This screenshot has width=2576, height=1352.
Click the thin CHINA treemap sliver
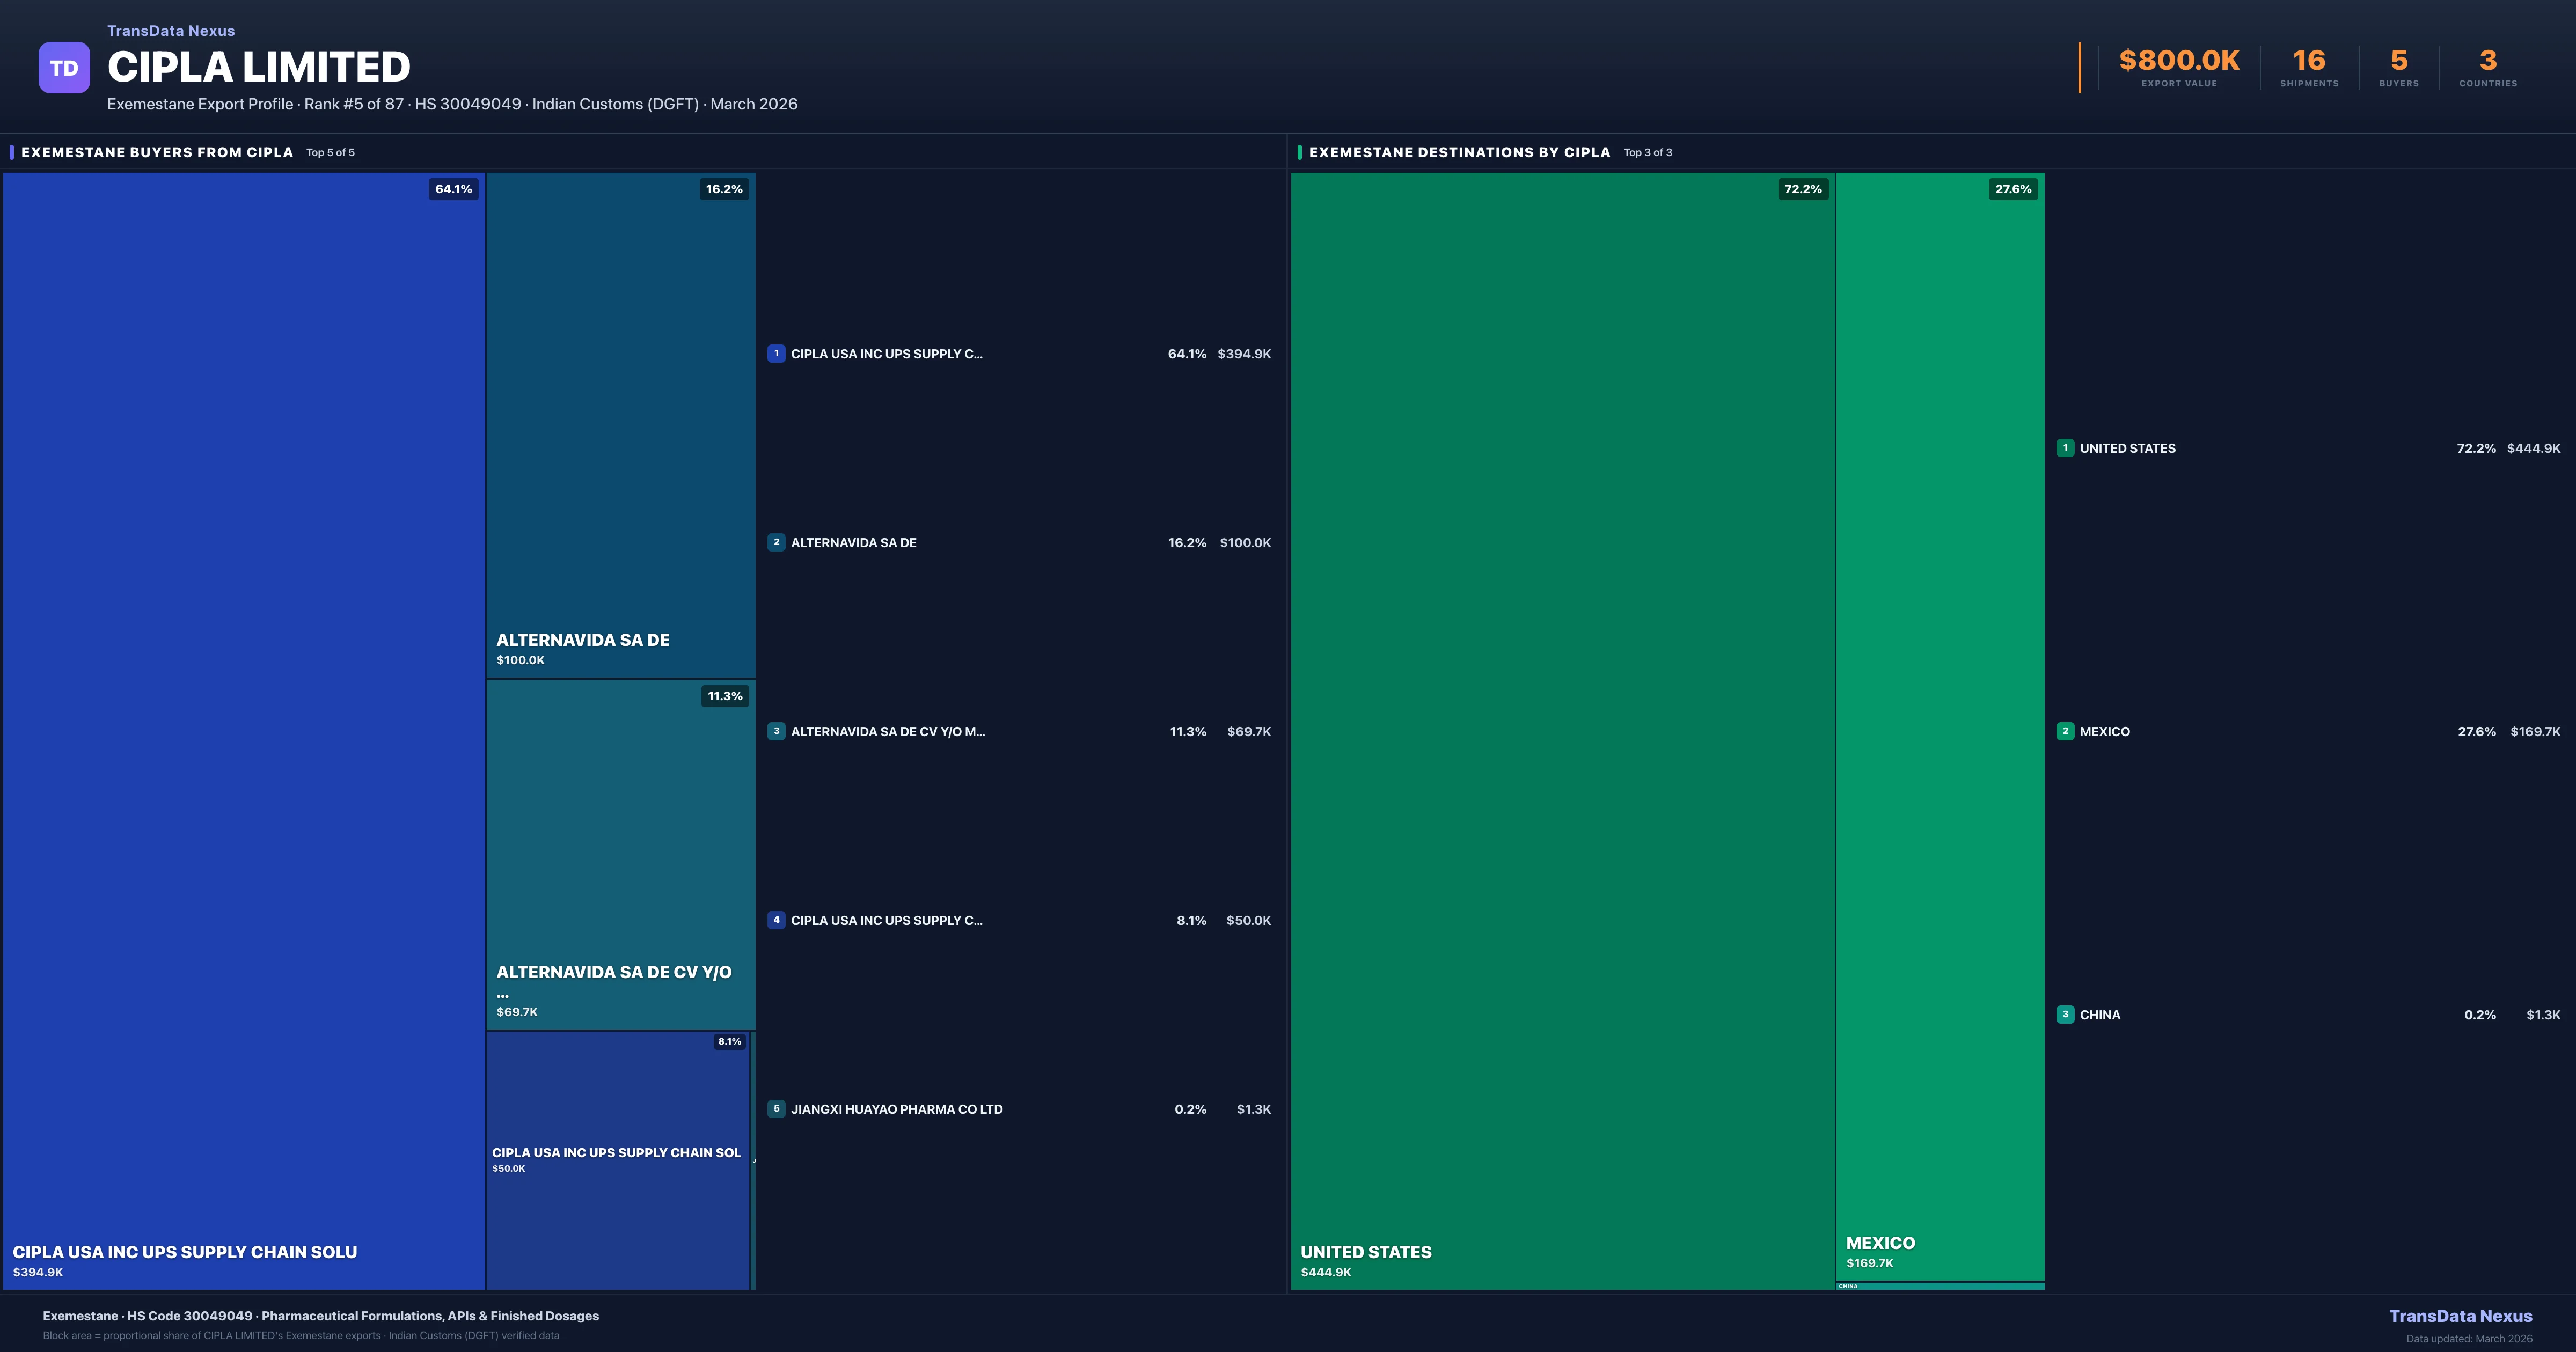(x=1940, y=1286)
